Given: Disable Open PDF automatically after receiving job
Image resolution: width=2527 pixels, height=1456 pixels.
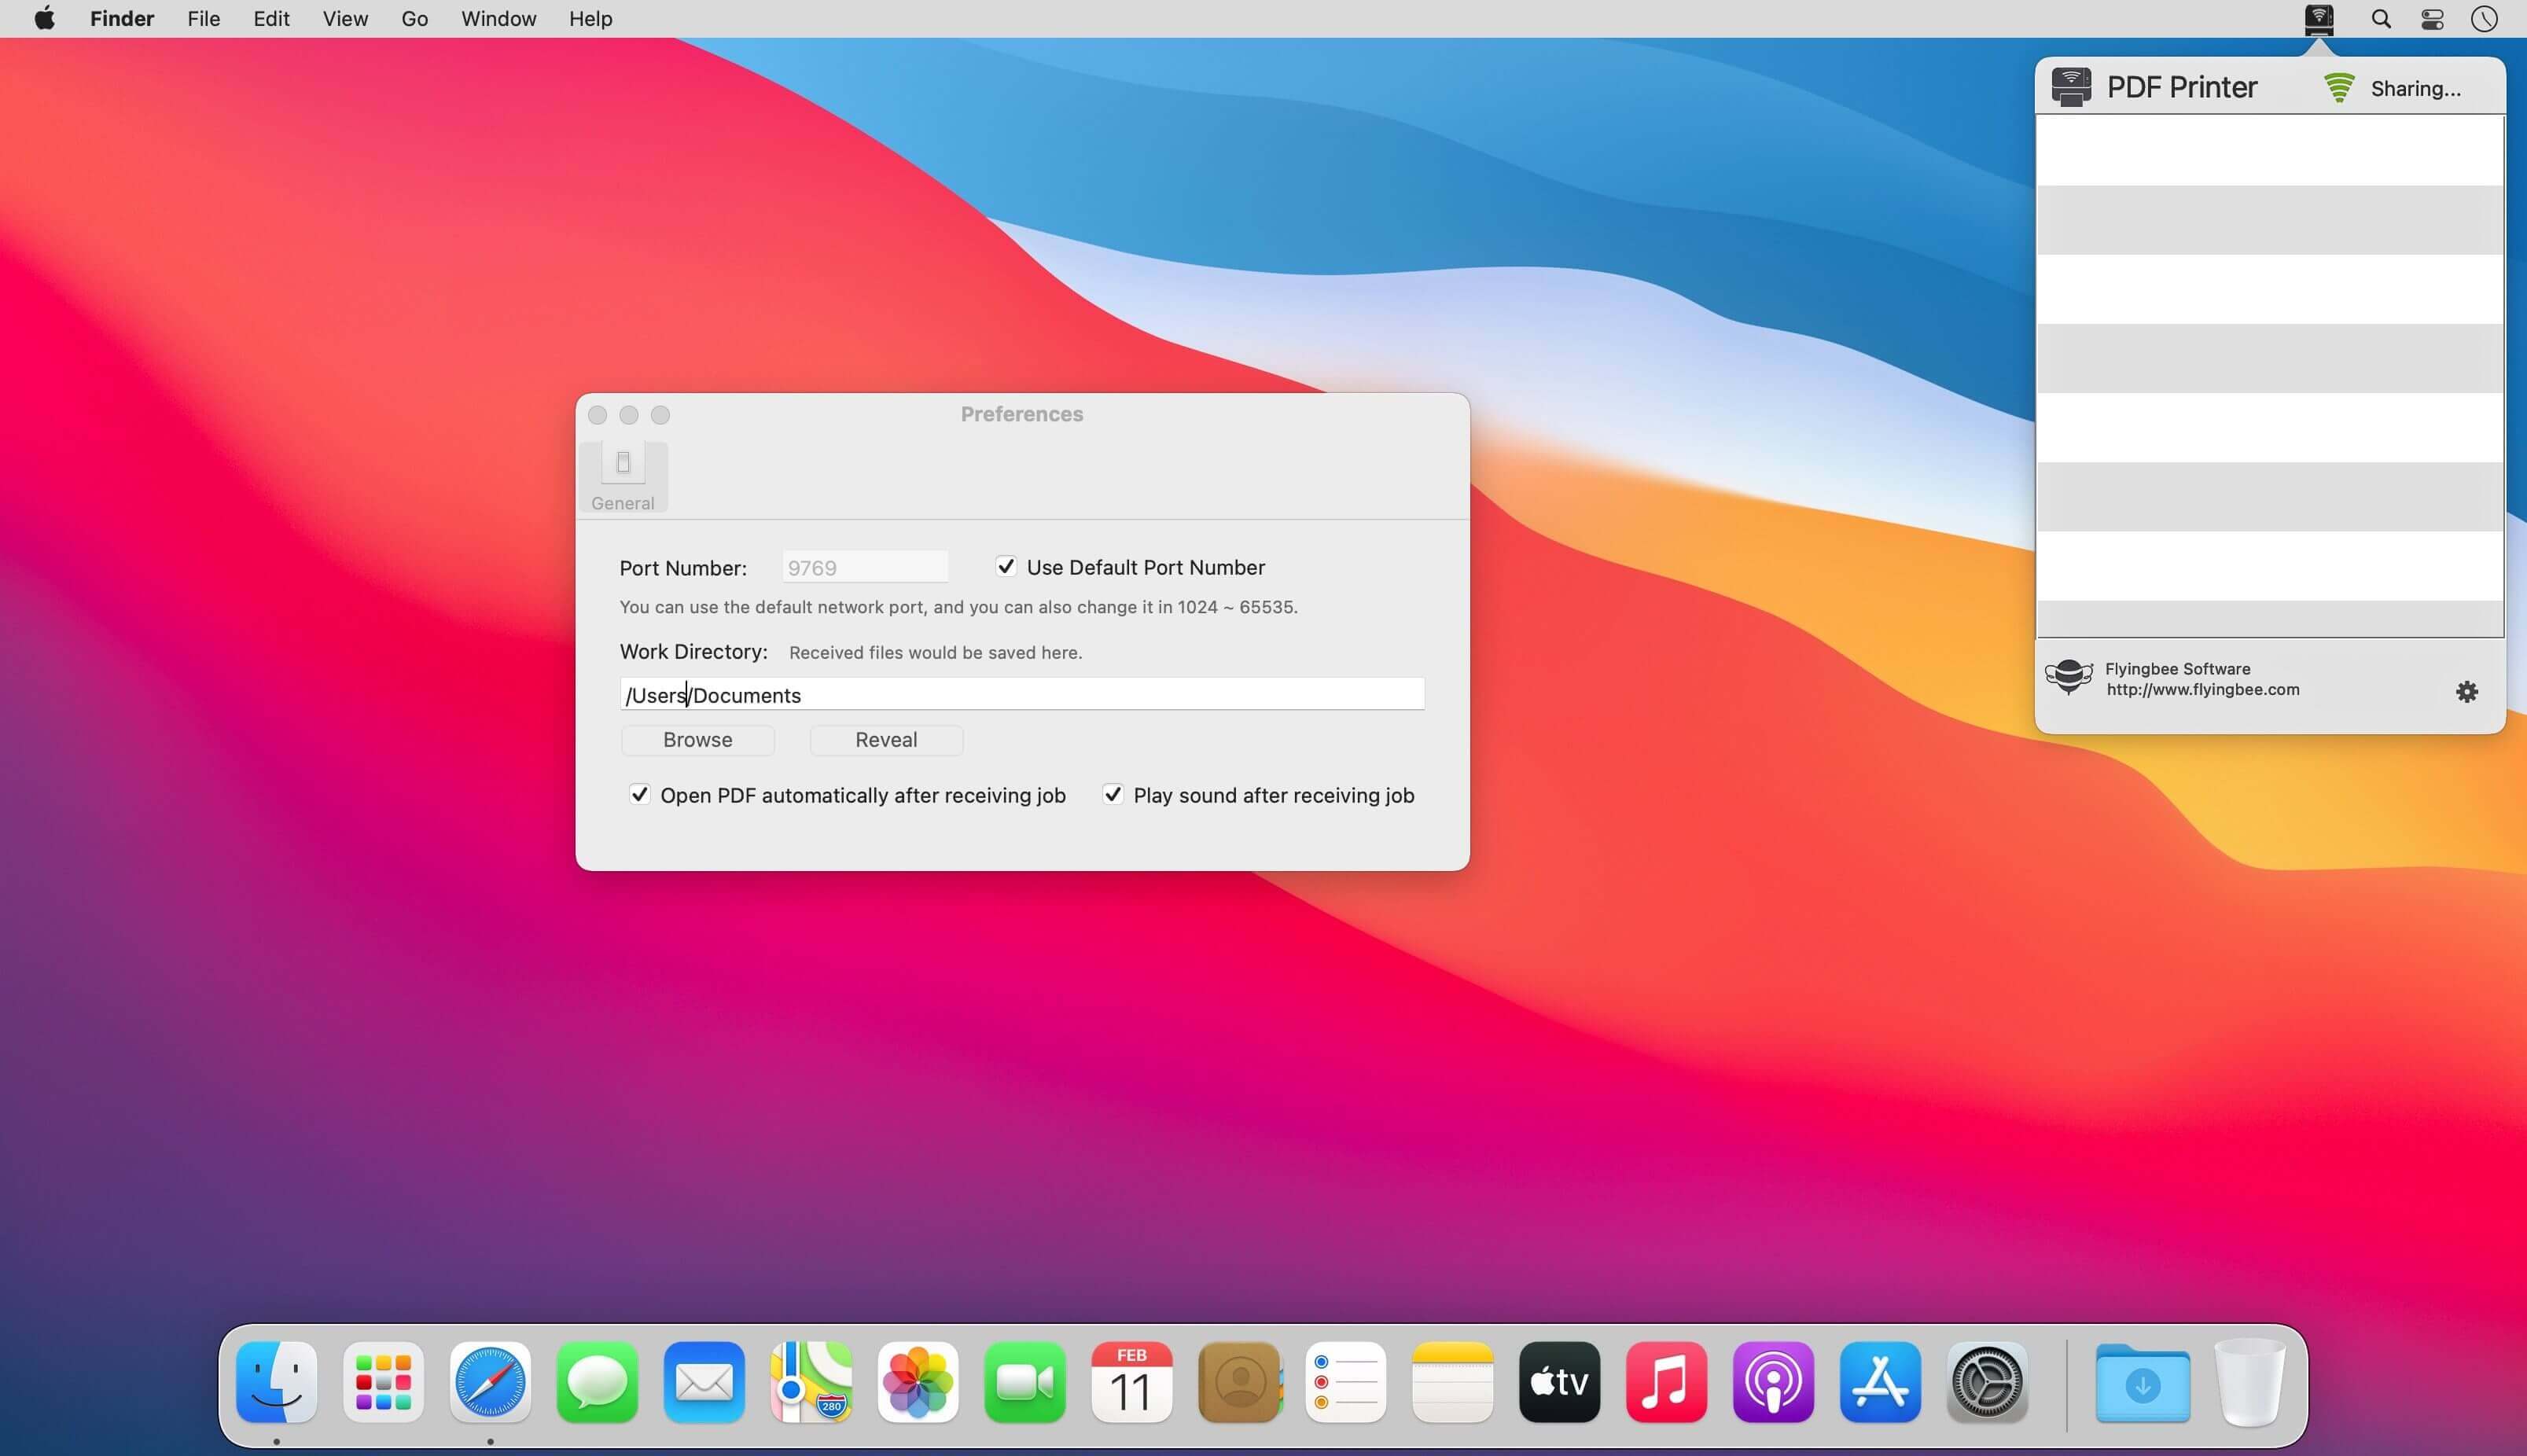Looking at the screenshot, I should tap(639, 795).
